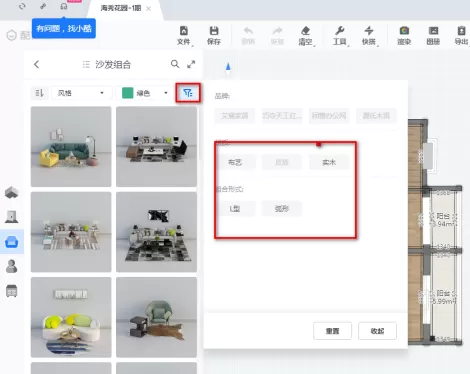This screenshot has width=470, height=374.
Task: Click the refresh icon at top left
Action: [22, 6]
